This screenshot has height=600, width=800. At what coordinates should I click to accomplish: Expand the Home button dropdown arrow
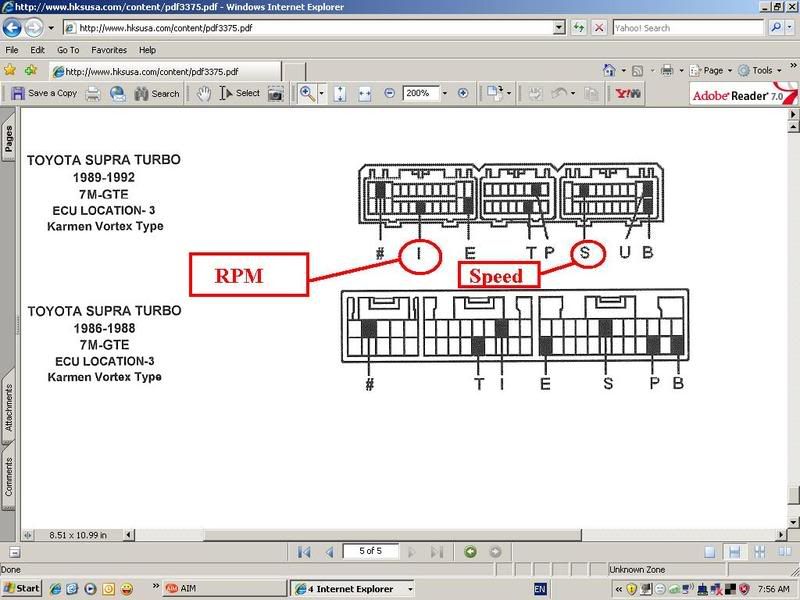[623, 70]
